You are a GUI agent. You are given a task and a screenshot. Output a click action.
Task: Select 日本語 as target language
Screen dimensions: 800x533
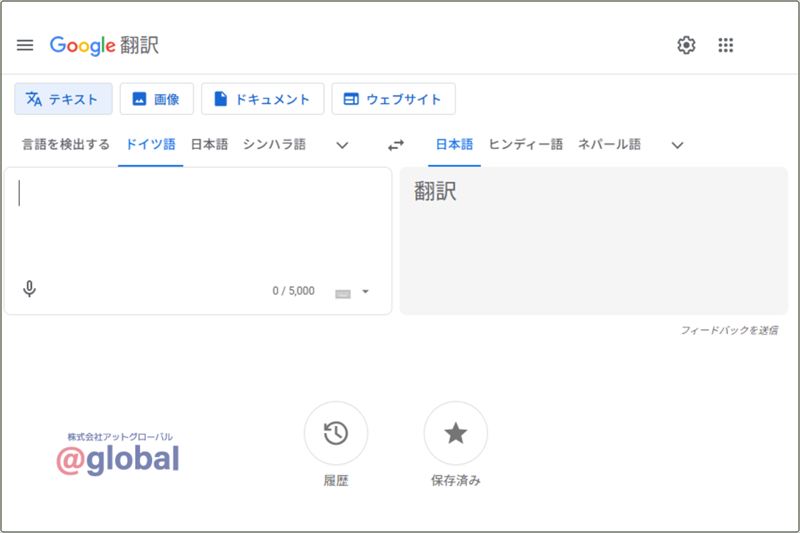click(454, 145)
